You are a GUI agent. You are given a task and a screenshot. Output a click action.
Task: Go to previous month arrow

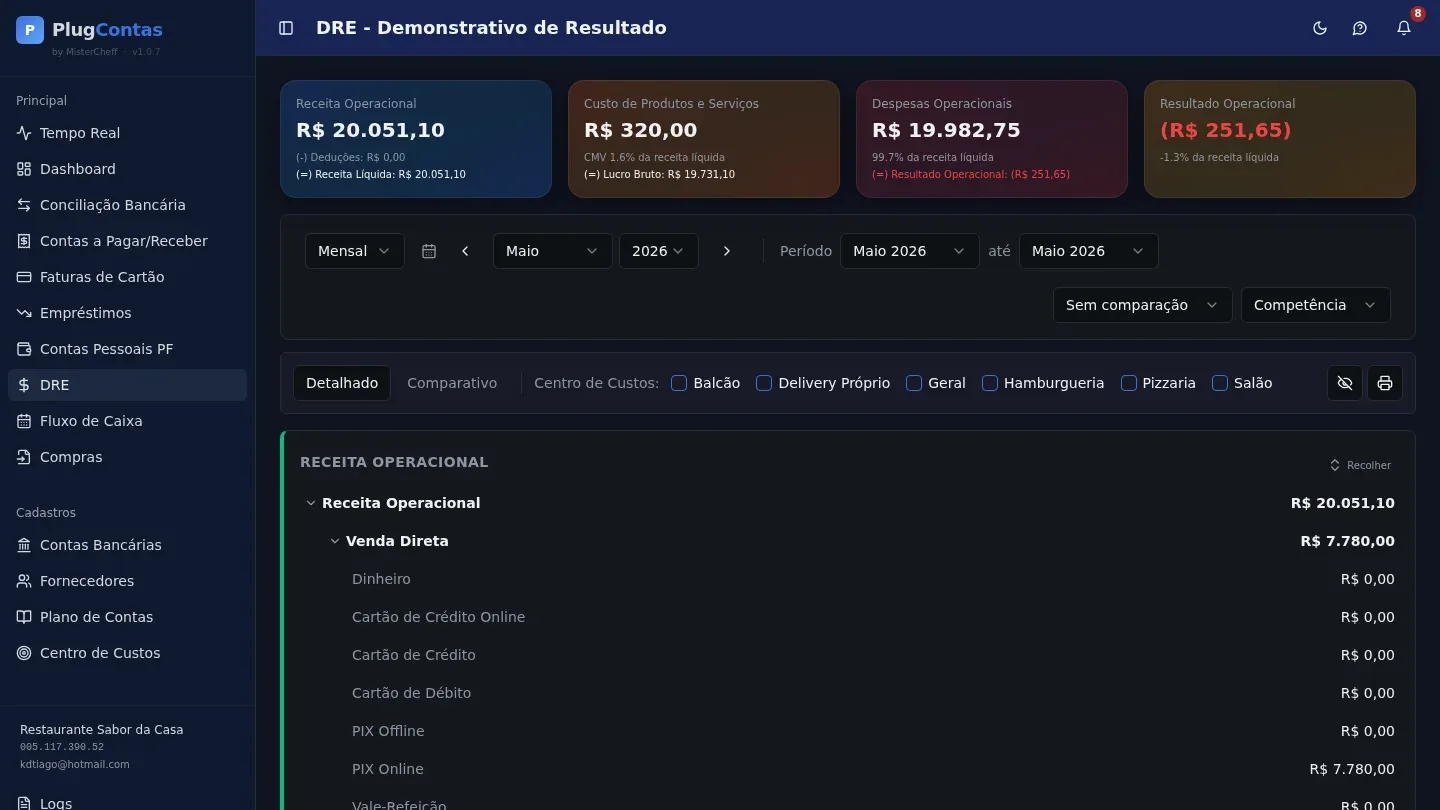click(465, 251)
